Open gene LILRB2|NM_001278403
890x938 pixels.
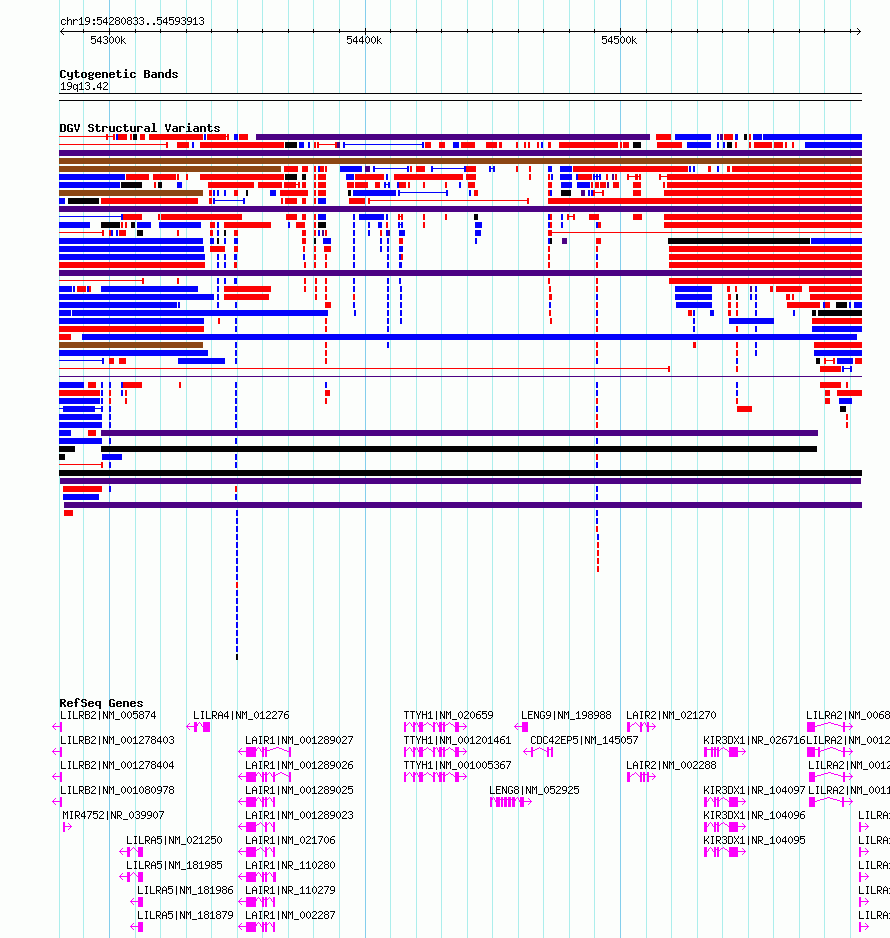tap(117, 740)
